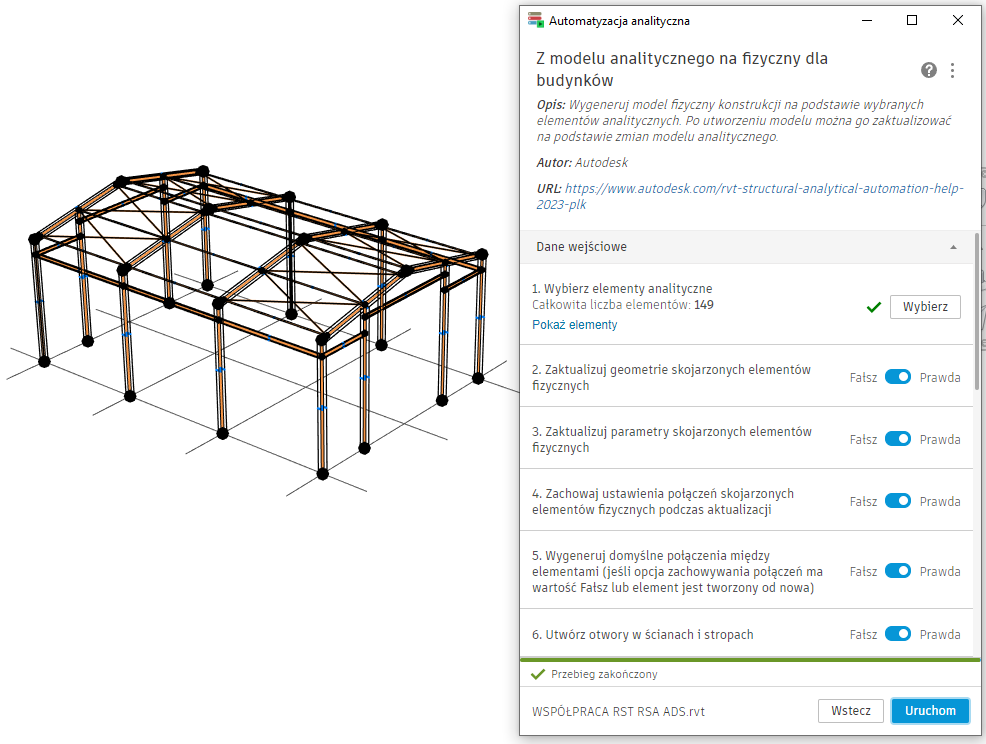Minimize the Automatyzacja analityczna window

pyautogui.click(x=867, y=20)
